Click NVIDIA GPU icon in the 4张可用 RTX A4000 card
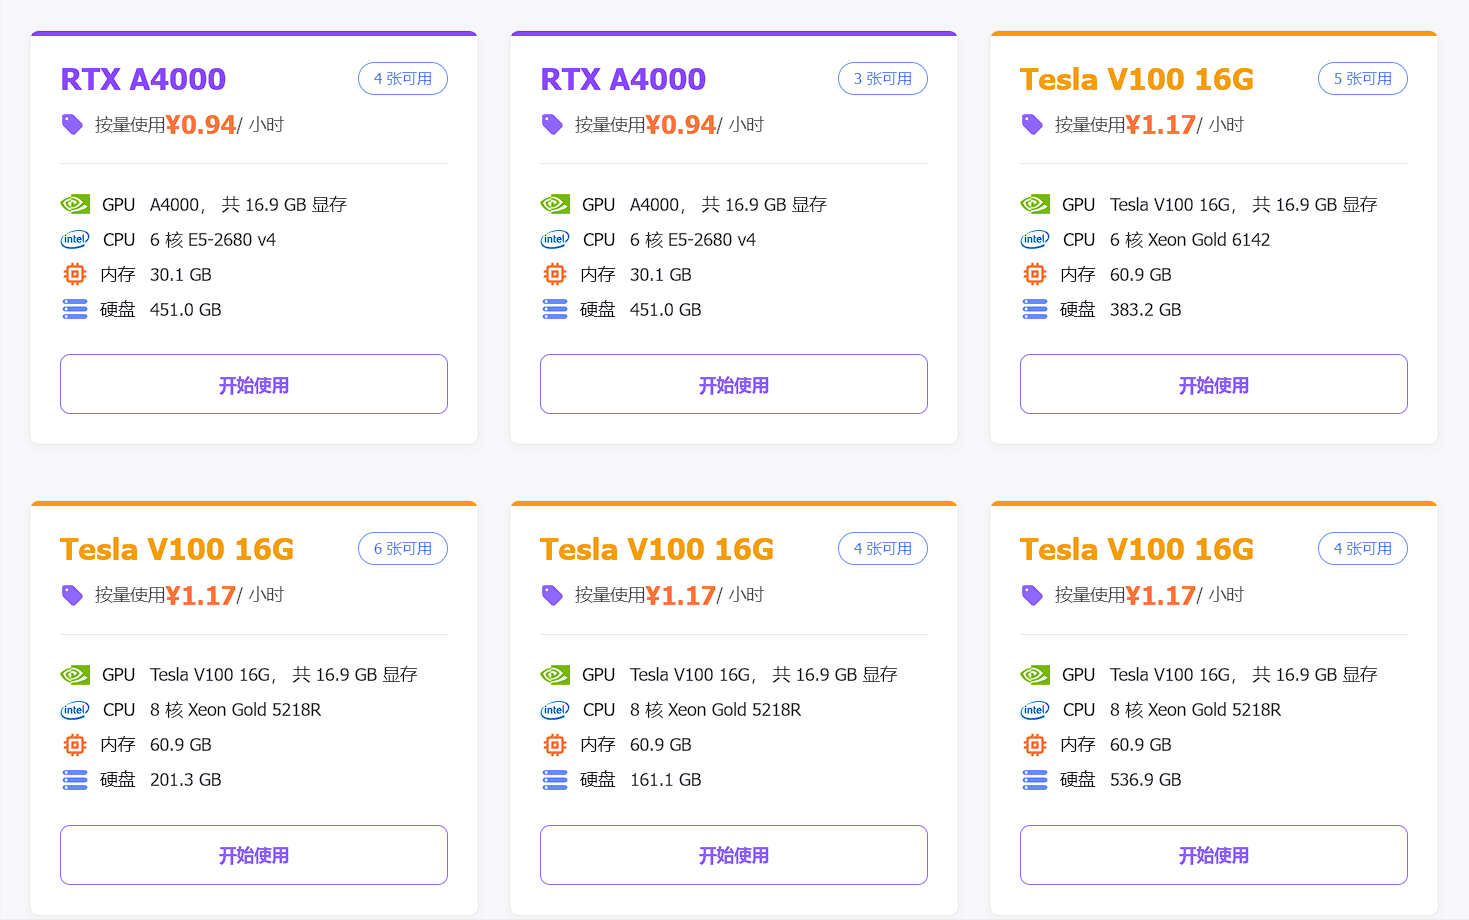Image resolution: width=1469 pixels, height=920 pixels. pos(75,204)
